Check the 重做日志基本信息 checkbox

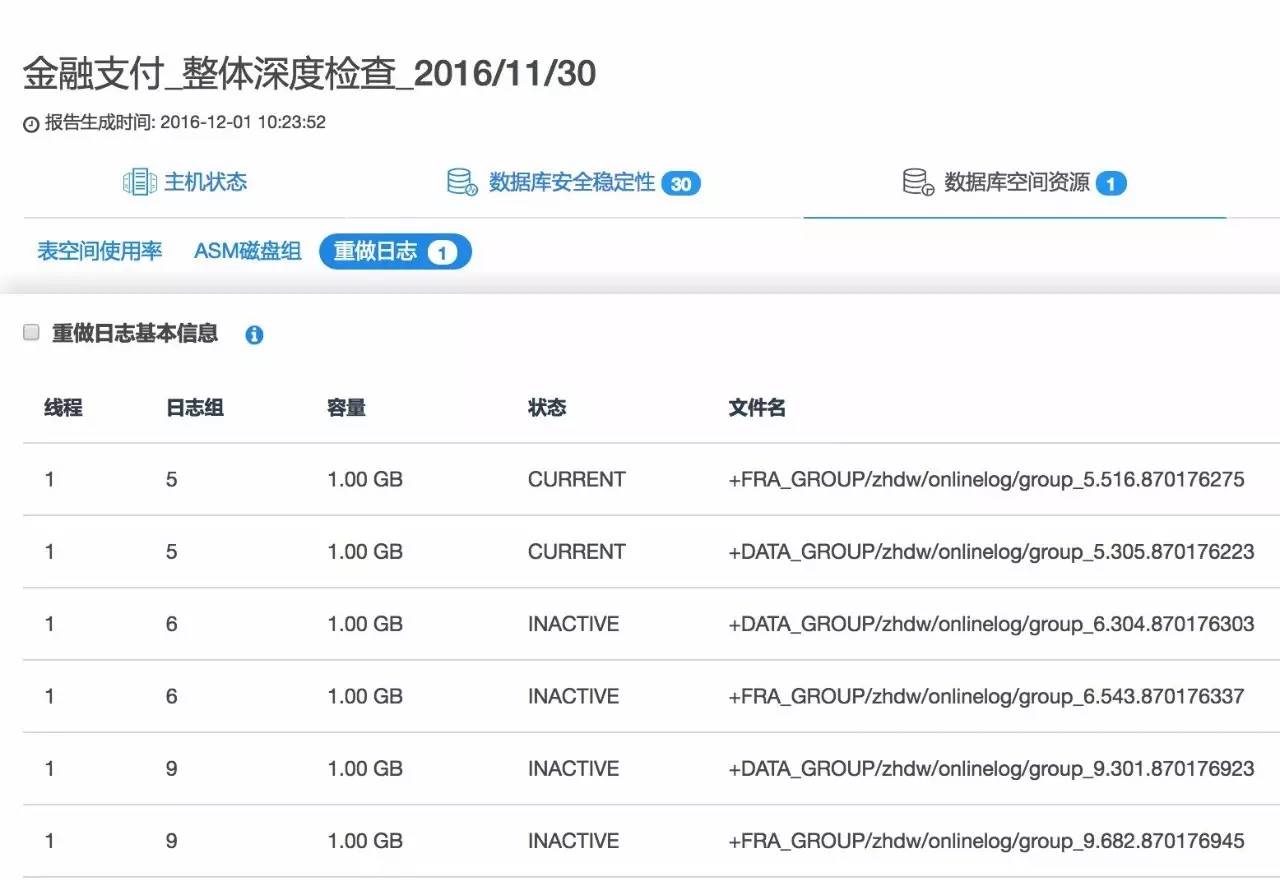click(31, 330)
